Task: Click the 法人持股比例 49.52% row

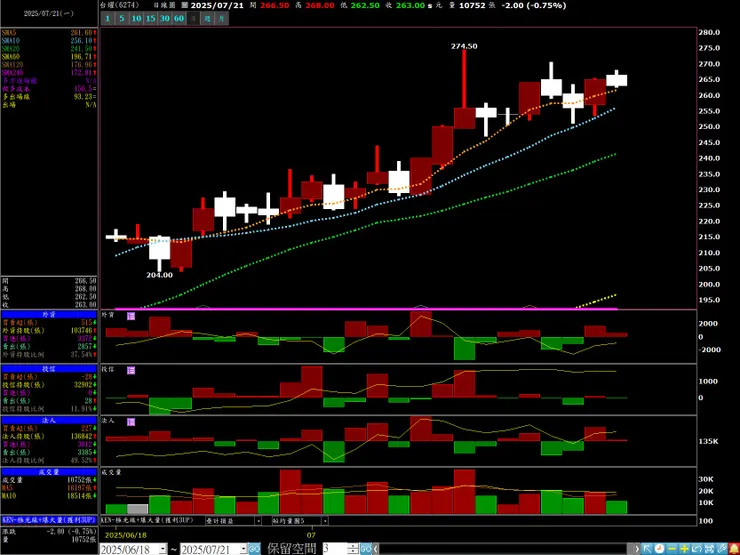Action: [49, 460]
